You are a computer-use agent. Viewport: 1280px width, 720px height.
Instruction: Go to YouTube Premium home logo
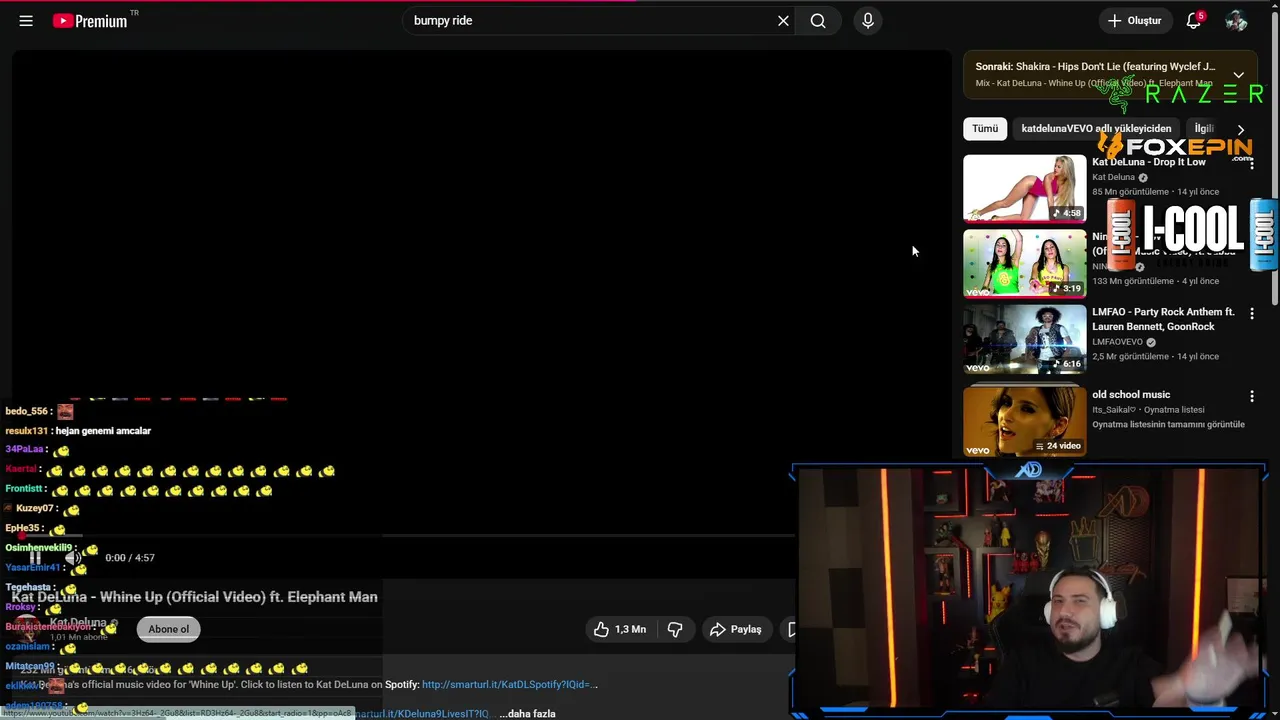tap(90, 21)
